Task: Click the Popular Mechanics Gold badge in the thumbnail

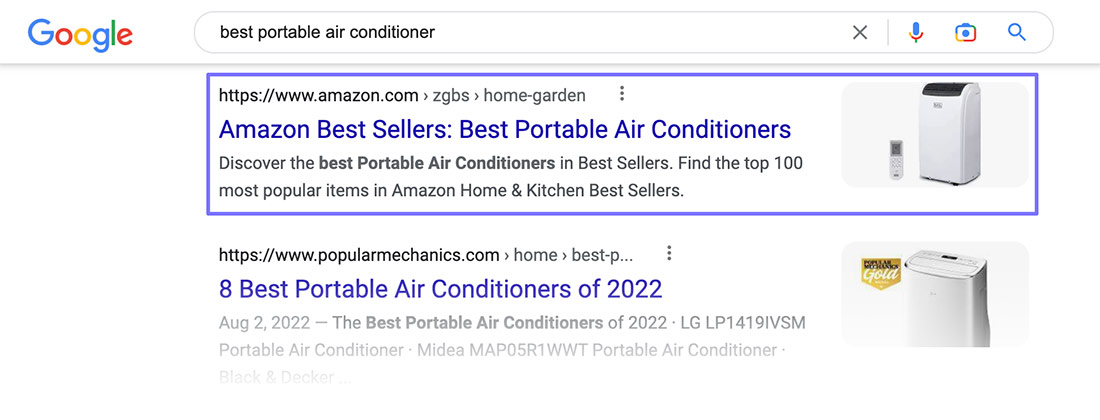Action: point(881,274)
